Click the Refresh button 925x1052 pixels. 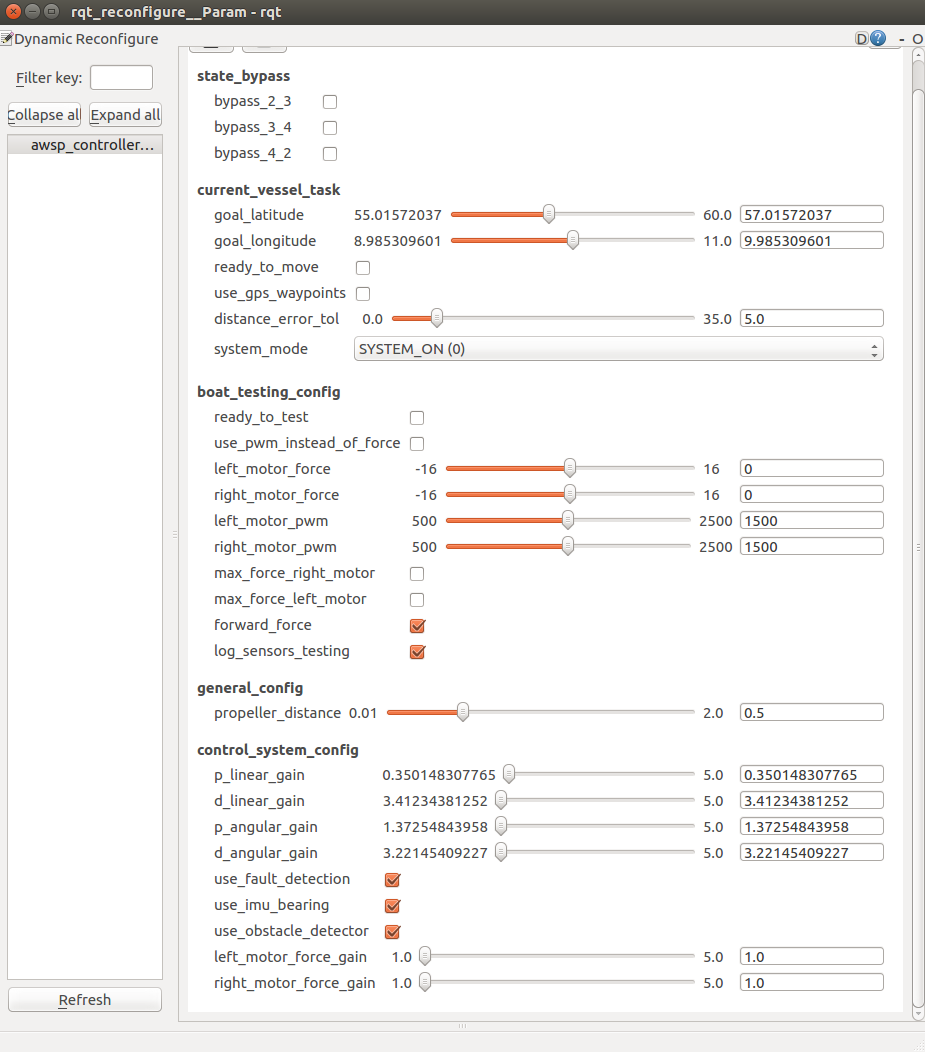pyautogui.click(x=85, y=1000)
